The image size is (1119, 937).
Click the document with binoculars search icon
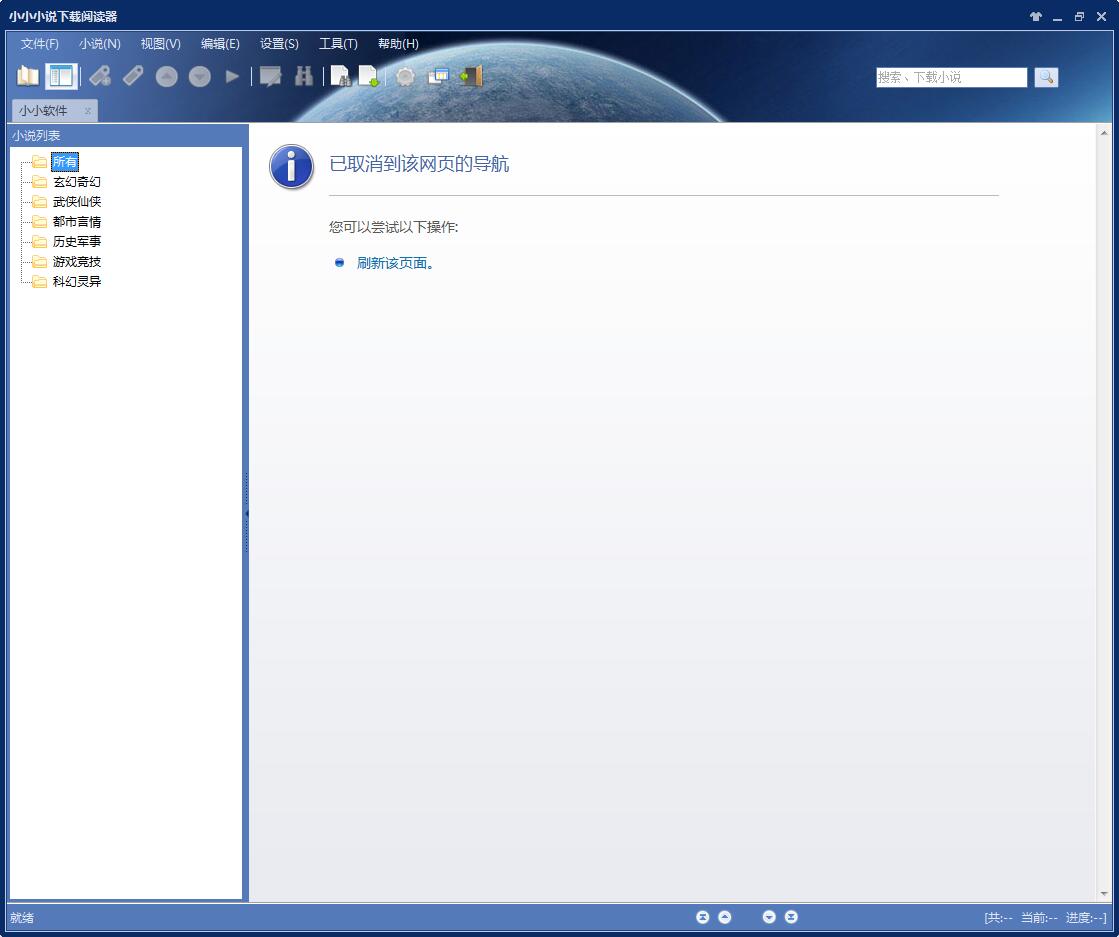[x=340, y=76]
